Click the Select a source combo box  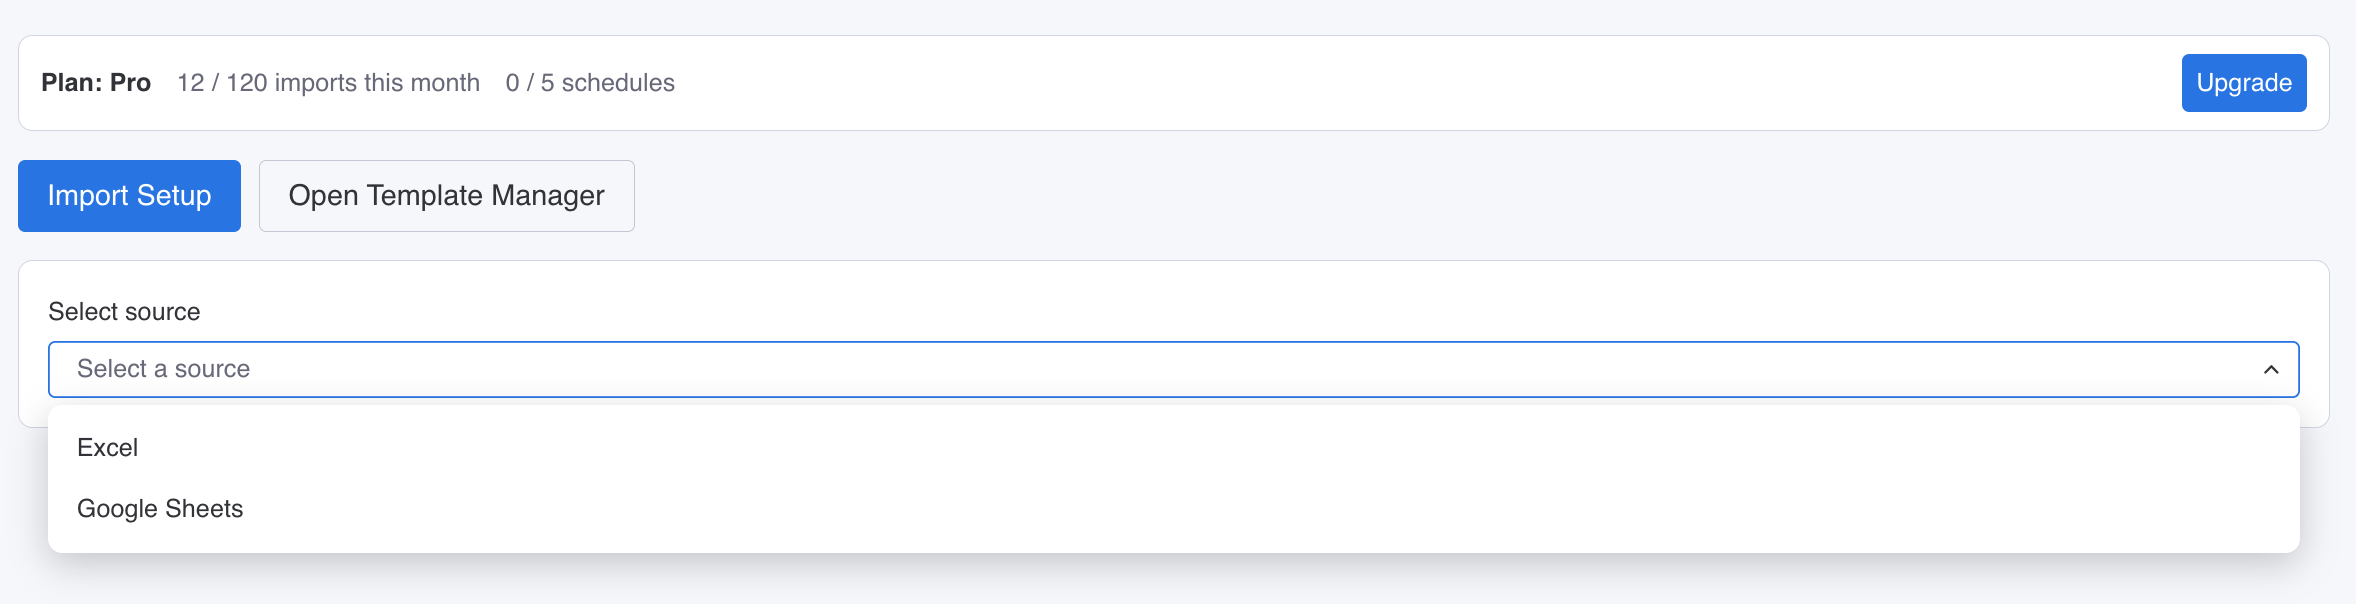click(x=1172, y=370)
